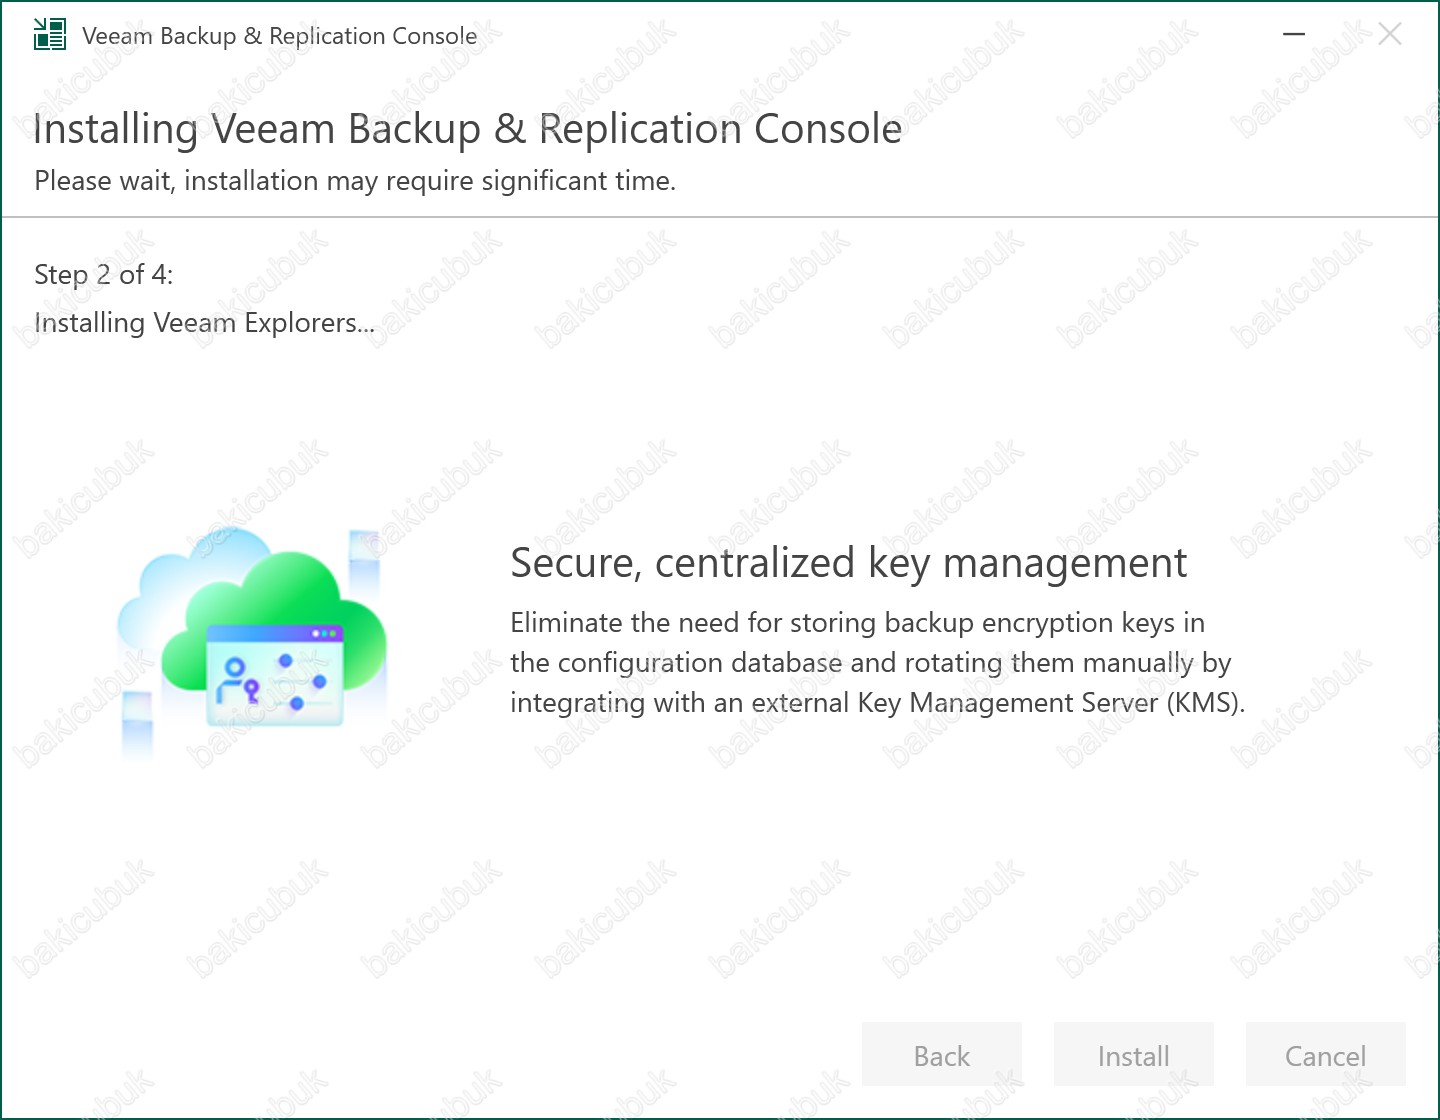The image size is (1440, 1120).
Task: Minimize the installer window
Action: pos(1294,35)
